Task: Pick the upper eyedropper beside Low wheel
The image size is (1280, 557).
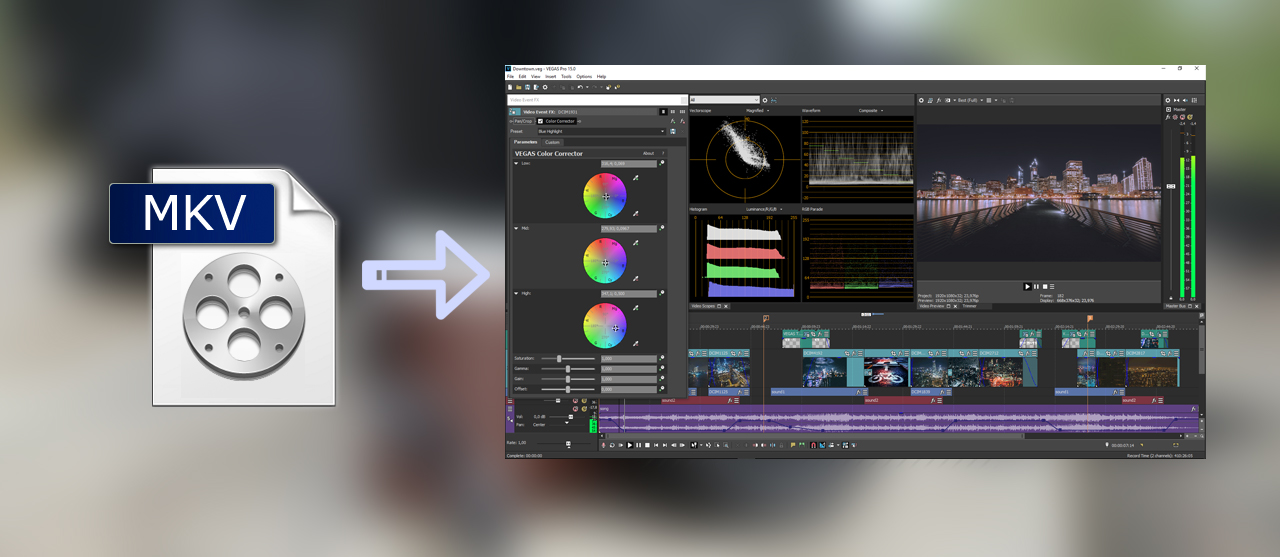Action: click(x=634, y=178)
